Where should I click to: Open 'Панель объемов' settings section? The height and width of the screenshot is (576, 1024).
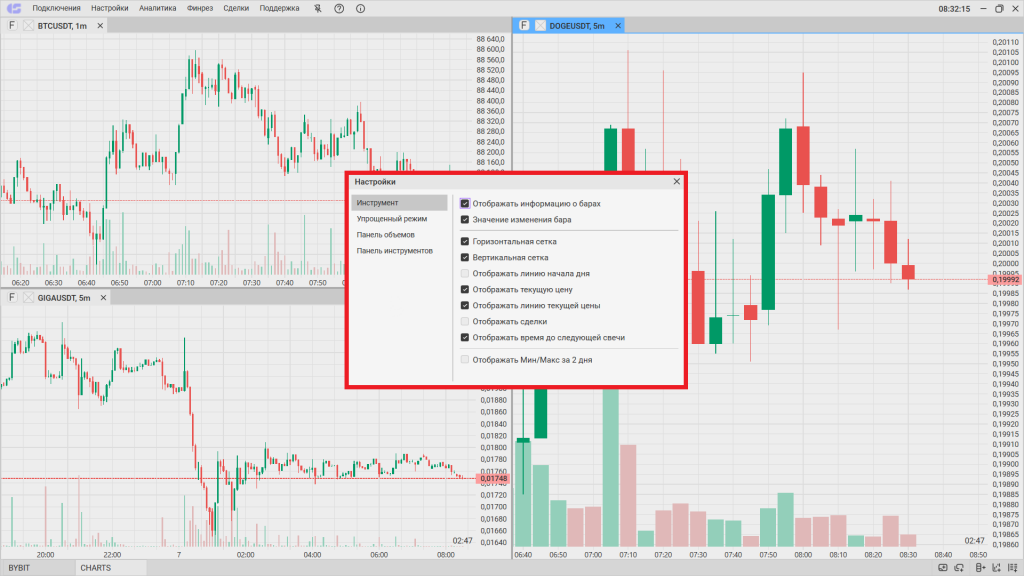pyautogui.click(x=385, y=234)
